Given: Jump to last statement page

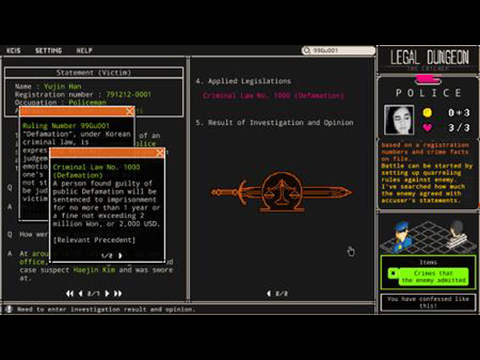Looking at the screenshot, I should click(118, 293).
